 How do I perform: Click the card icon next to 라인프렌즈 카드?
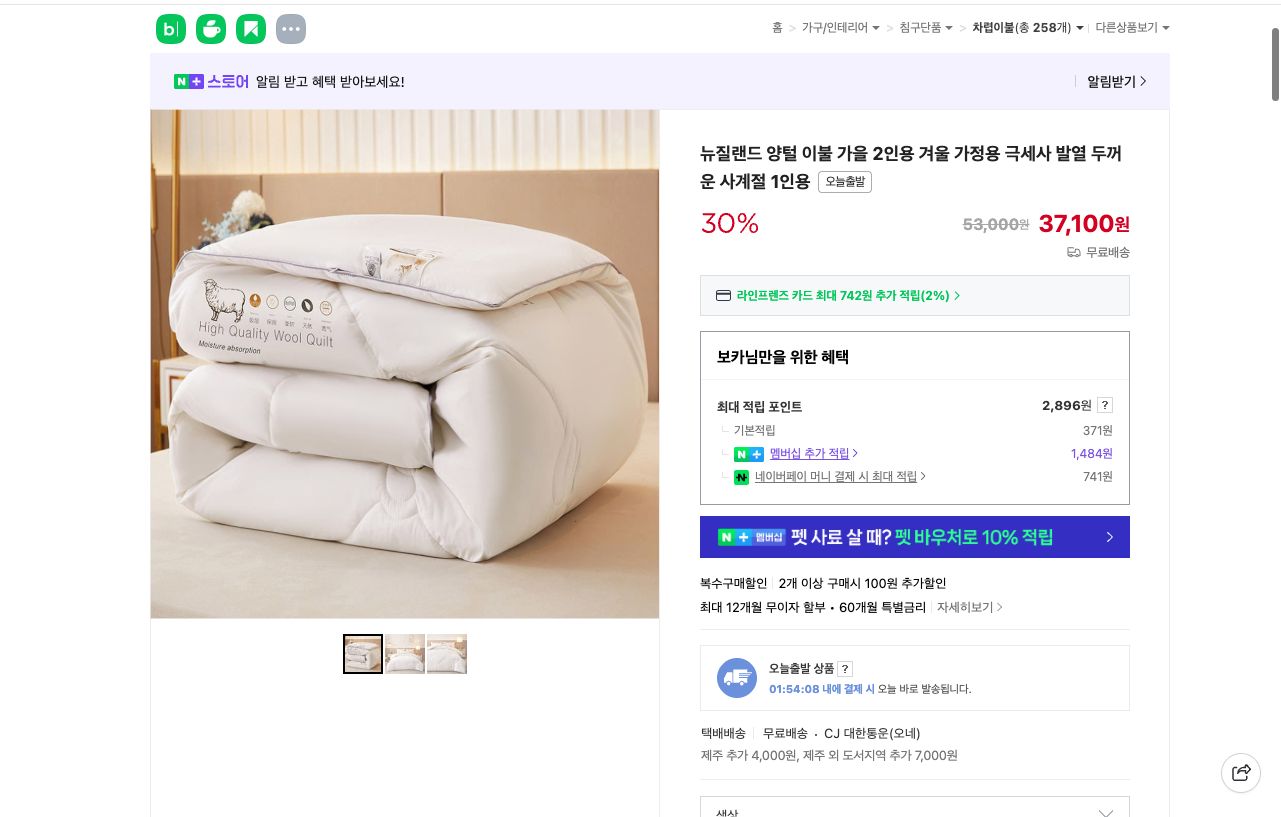click(x=723, y=295)
